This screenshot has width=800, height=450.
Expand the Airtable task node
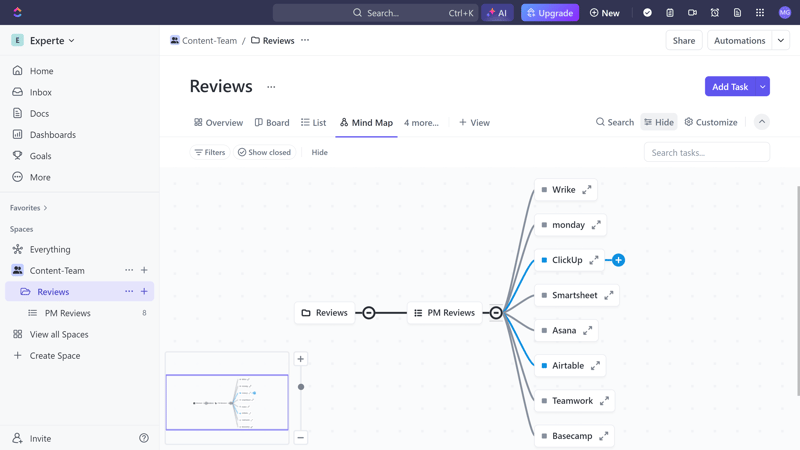tap(595, 366)
